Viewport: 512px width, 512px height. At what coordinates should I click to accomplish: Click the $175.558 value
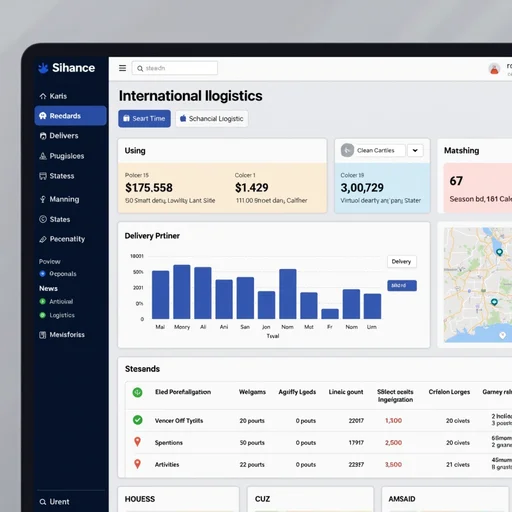tap(149, 188)
